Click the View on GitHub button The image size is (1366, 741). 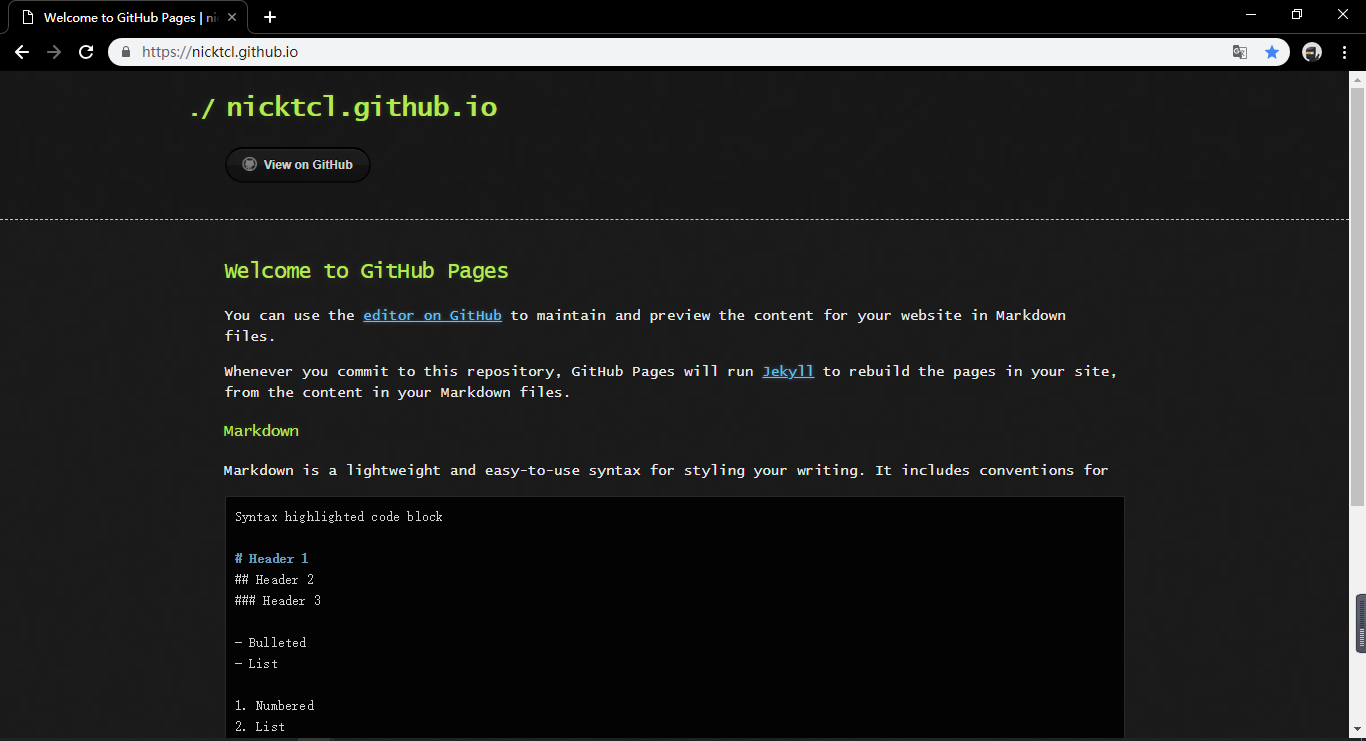(x=298, y=165)
